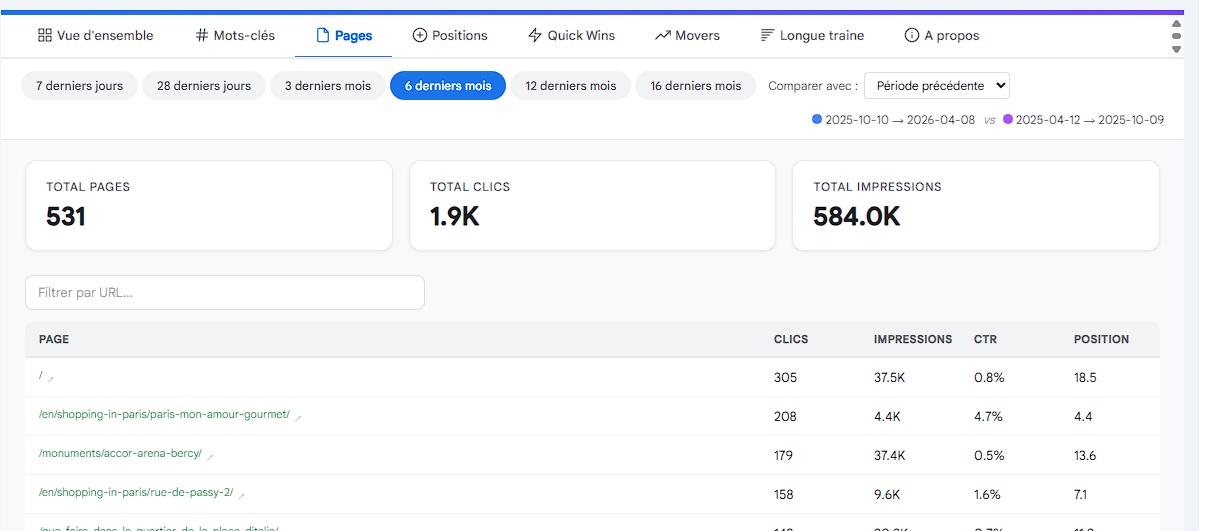Select the 12 derniers mois period

pos(571,86)
